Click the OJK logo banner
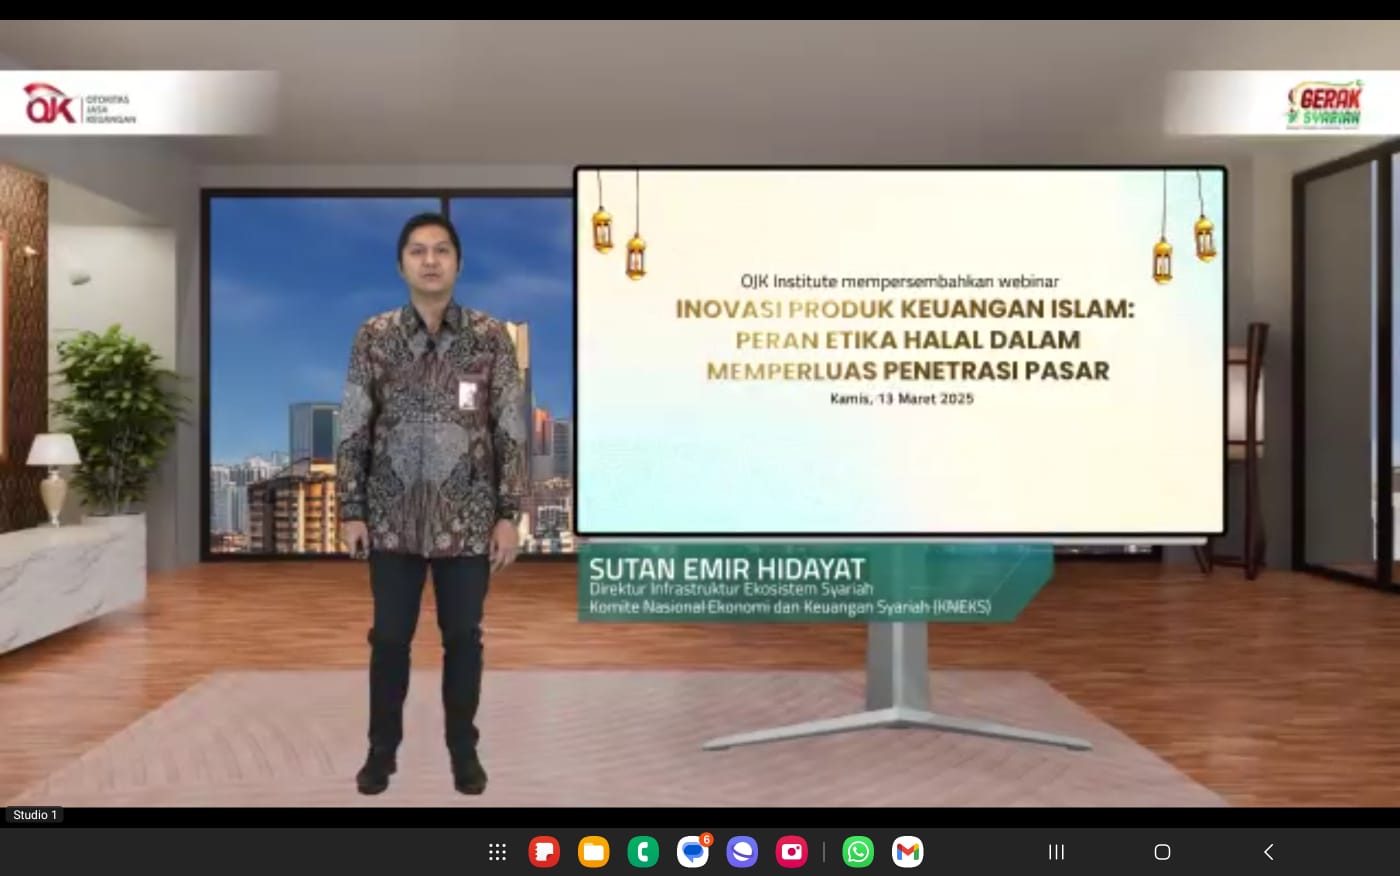The image size is (1400, 876). point(80,103)
